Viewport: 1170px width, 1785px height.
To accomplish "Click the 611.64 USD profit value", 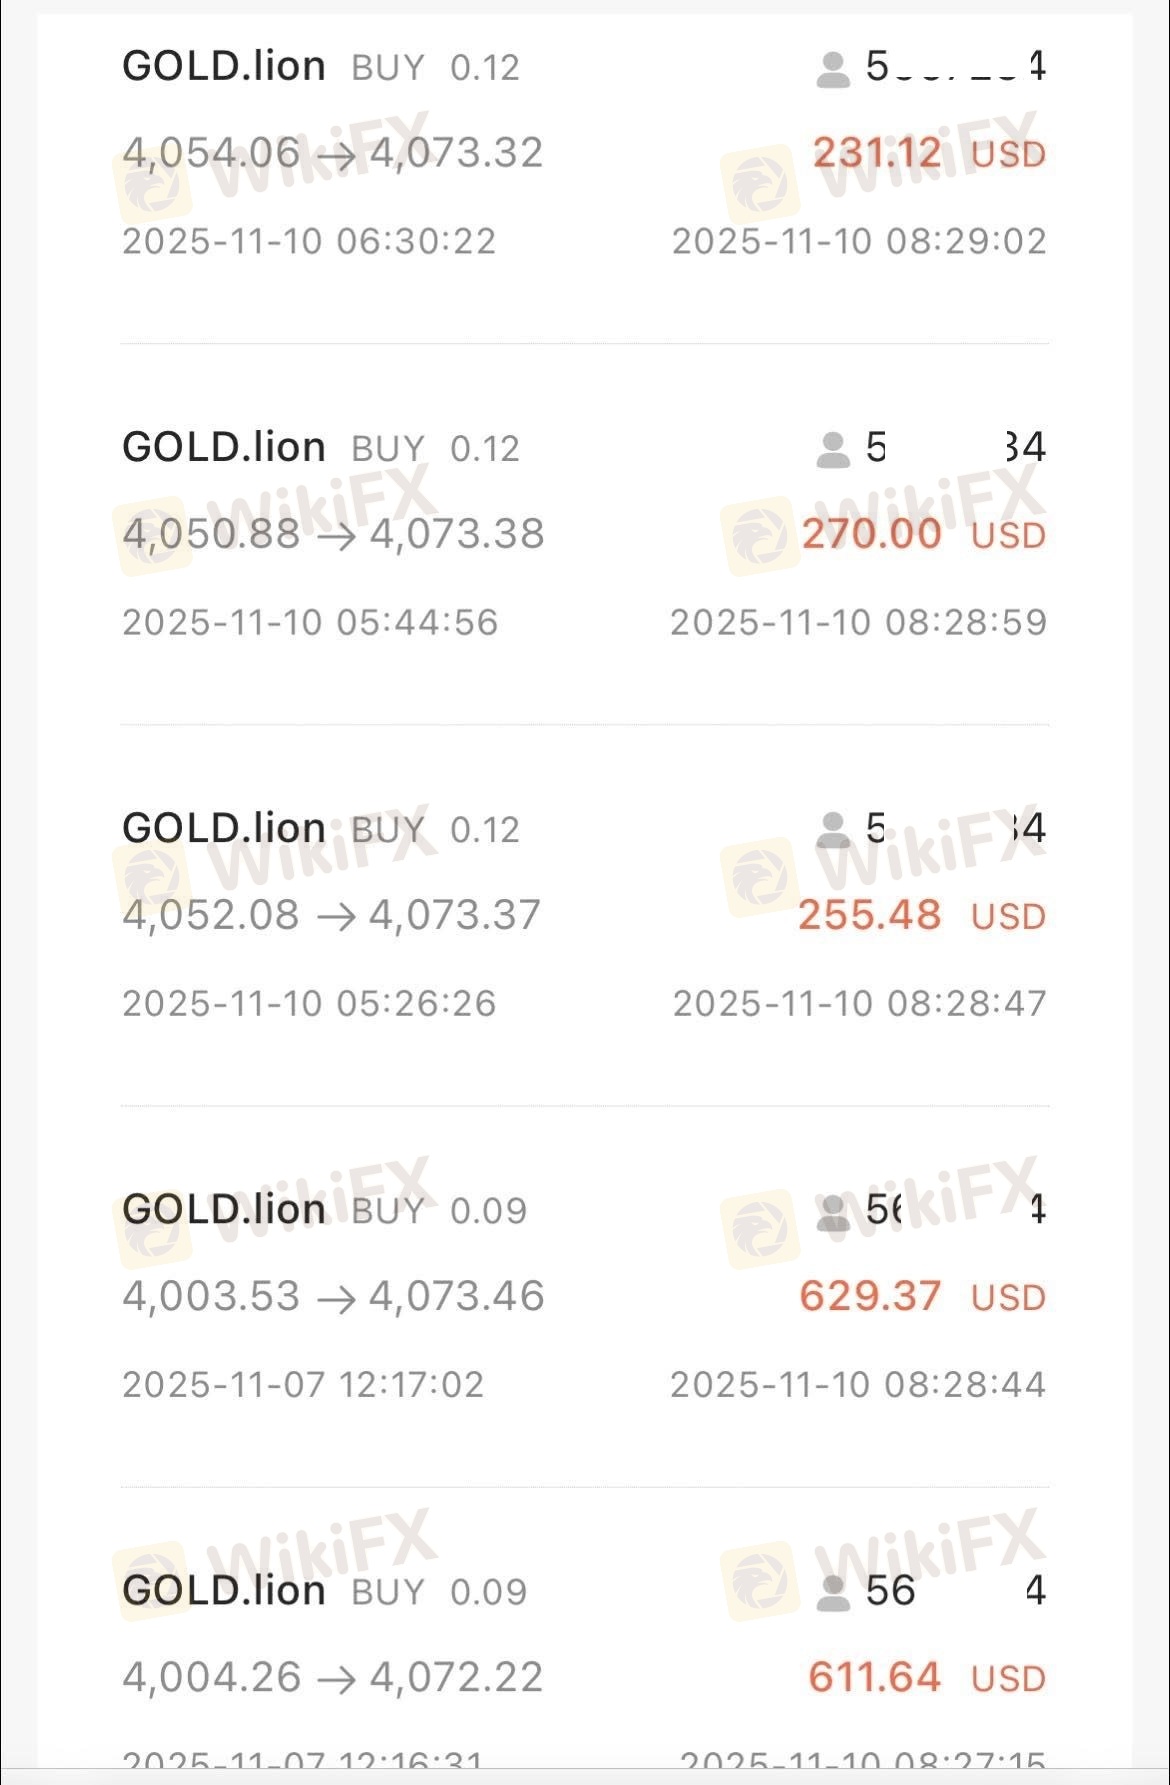I will coord(874,1678).
